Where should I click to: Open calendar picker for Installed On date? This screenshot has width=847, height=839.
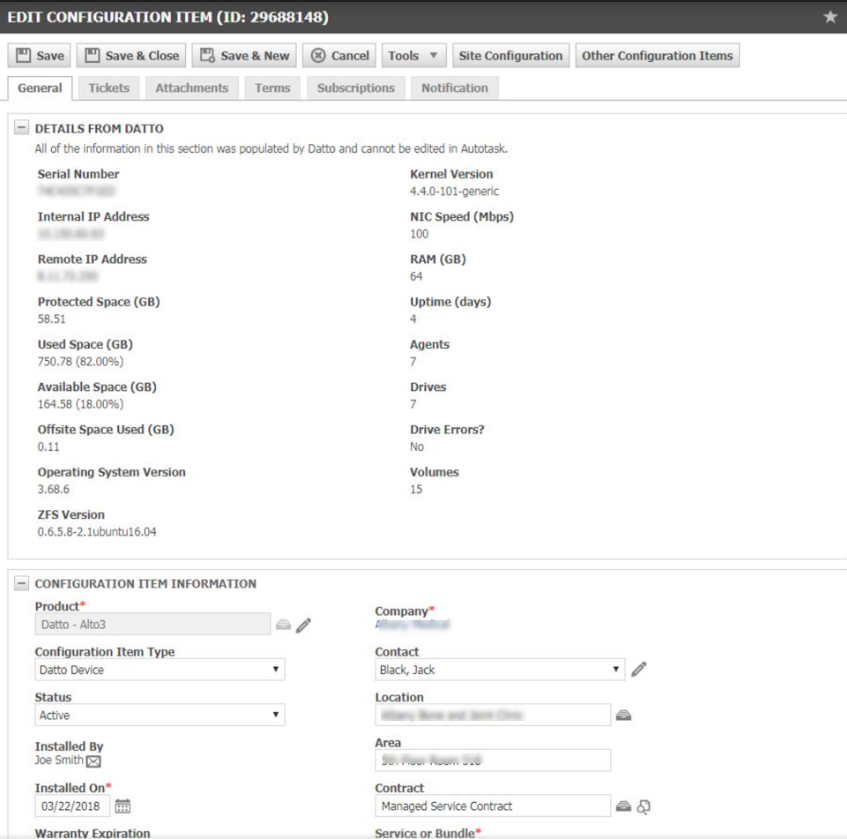[x=125, y=806]
